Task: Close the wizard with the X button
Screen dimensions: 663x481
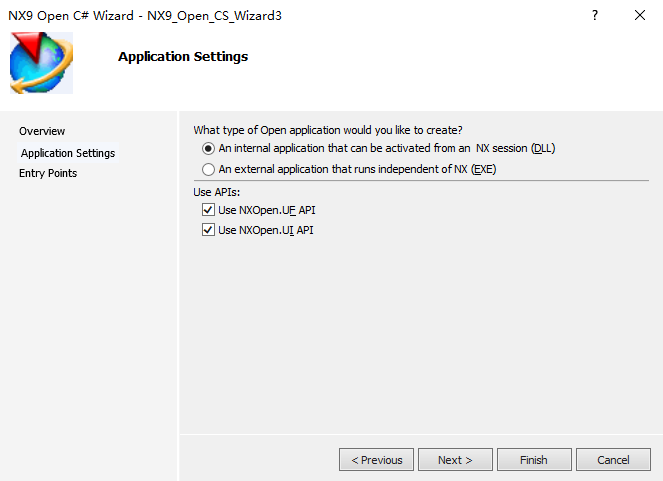Action: tap(640, 15)
